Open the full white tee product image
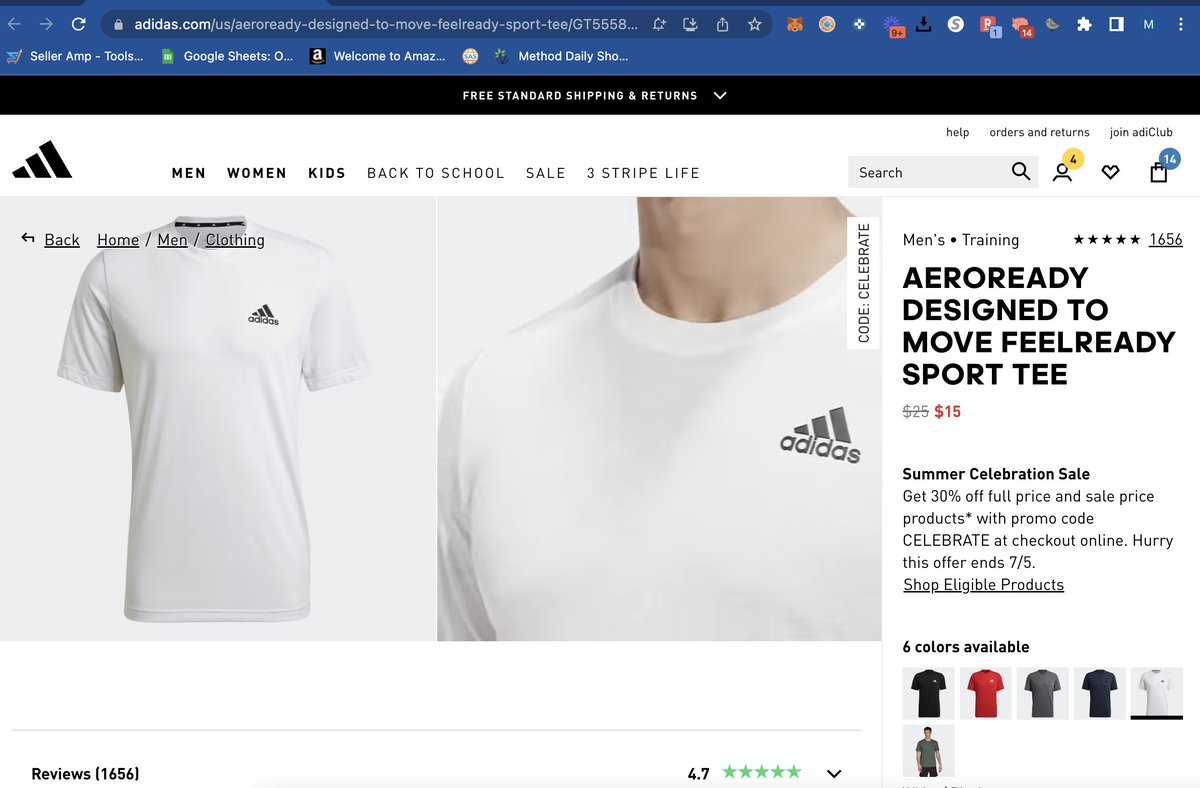 [218, 418]
